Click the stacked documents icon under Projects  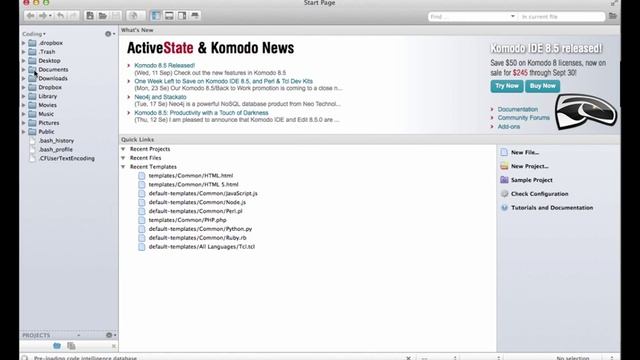(x=71, y=346)
